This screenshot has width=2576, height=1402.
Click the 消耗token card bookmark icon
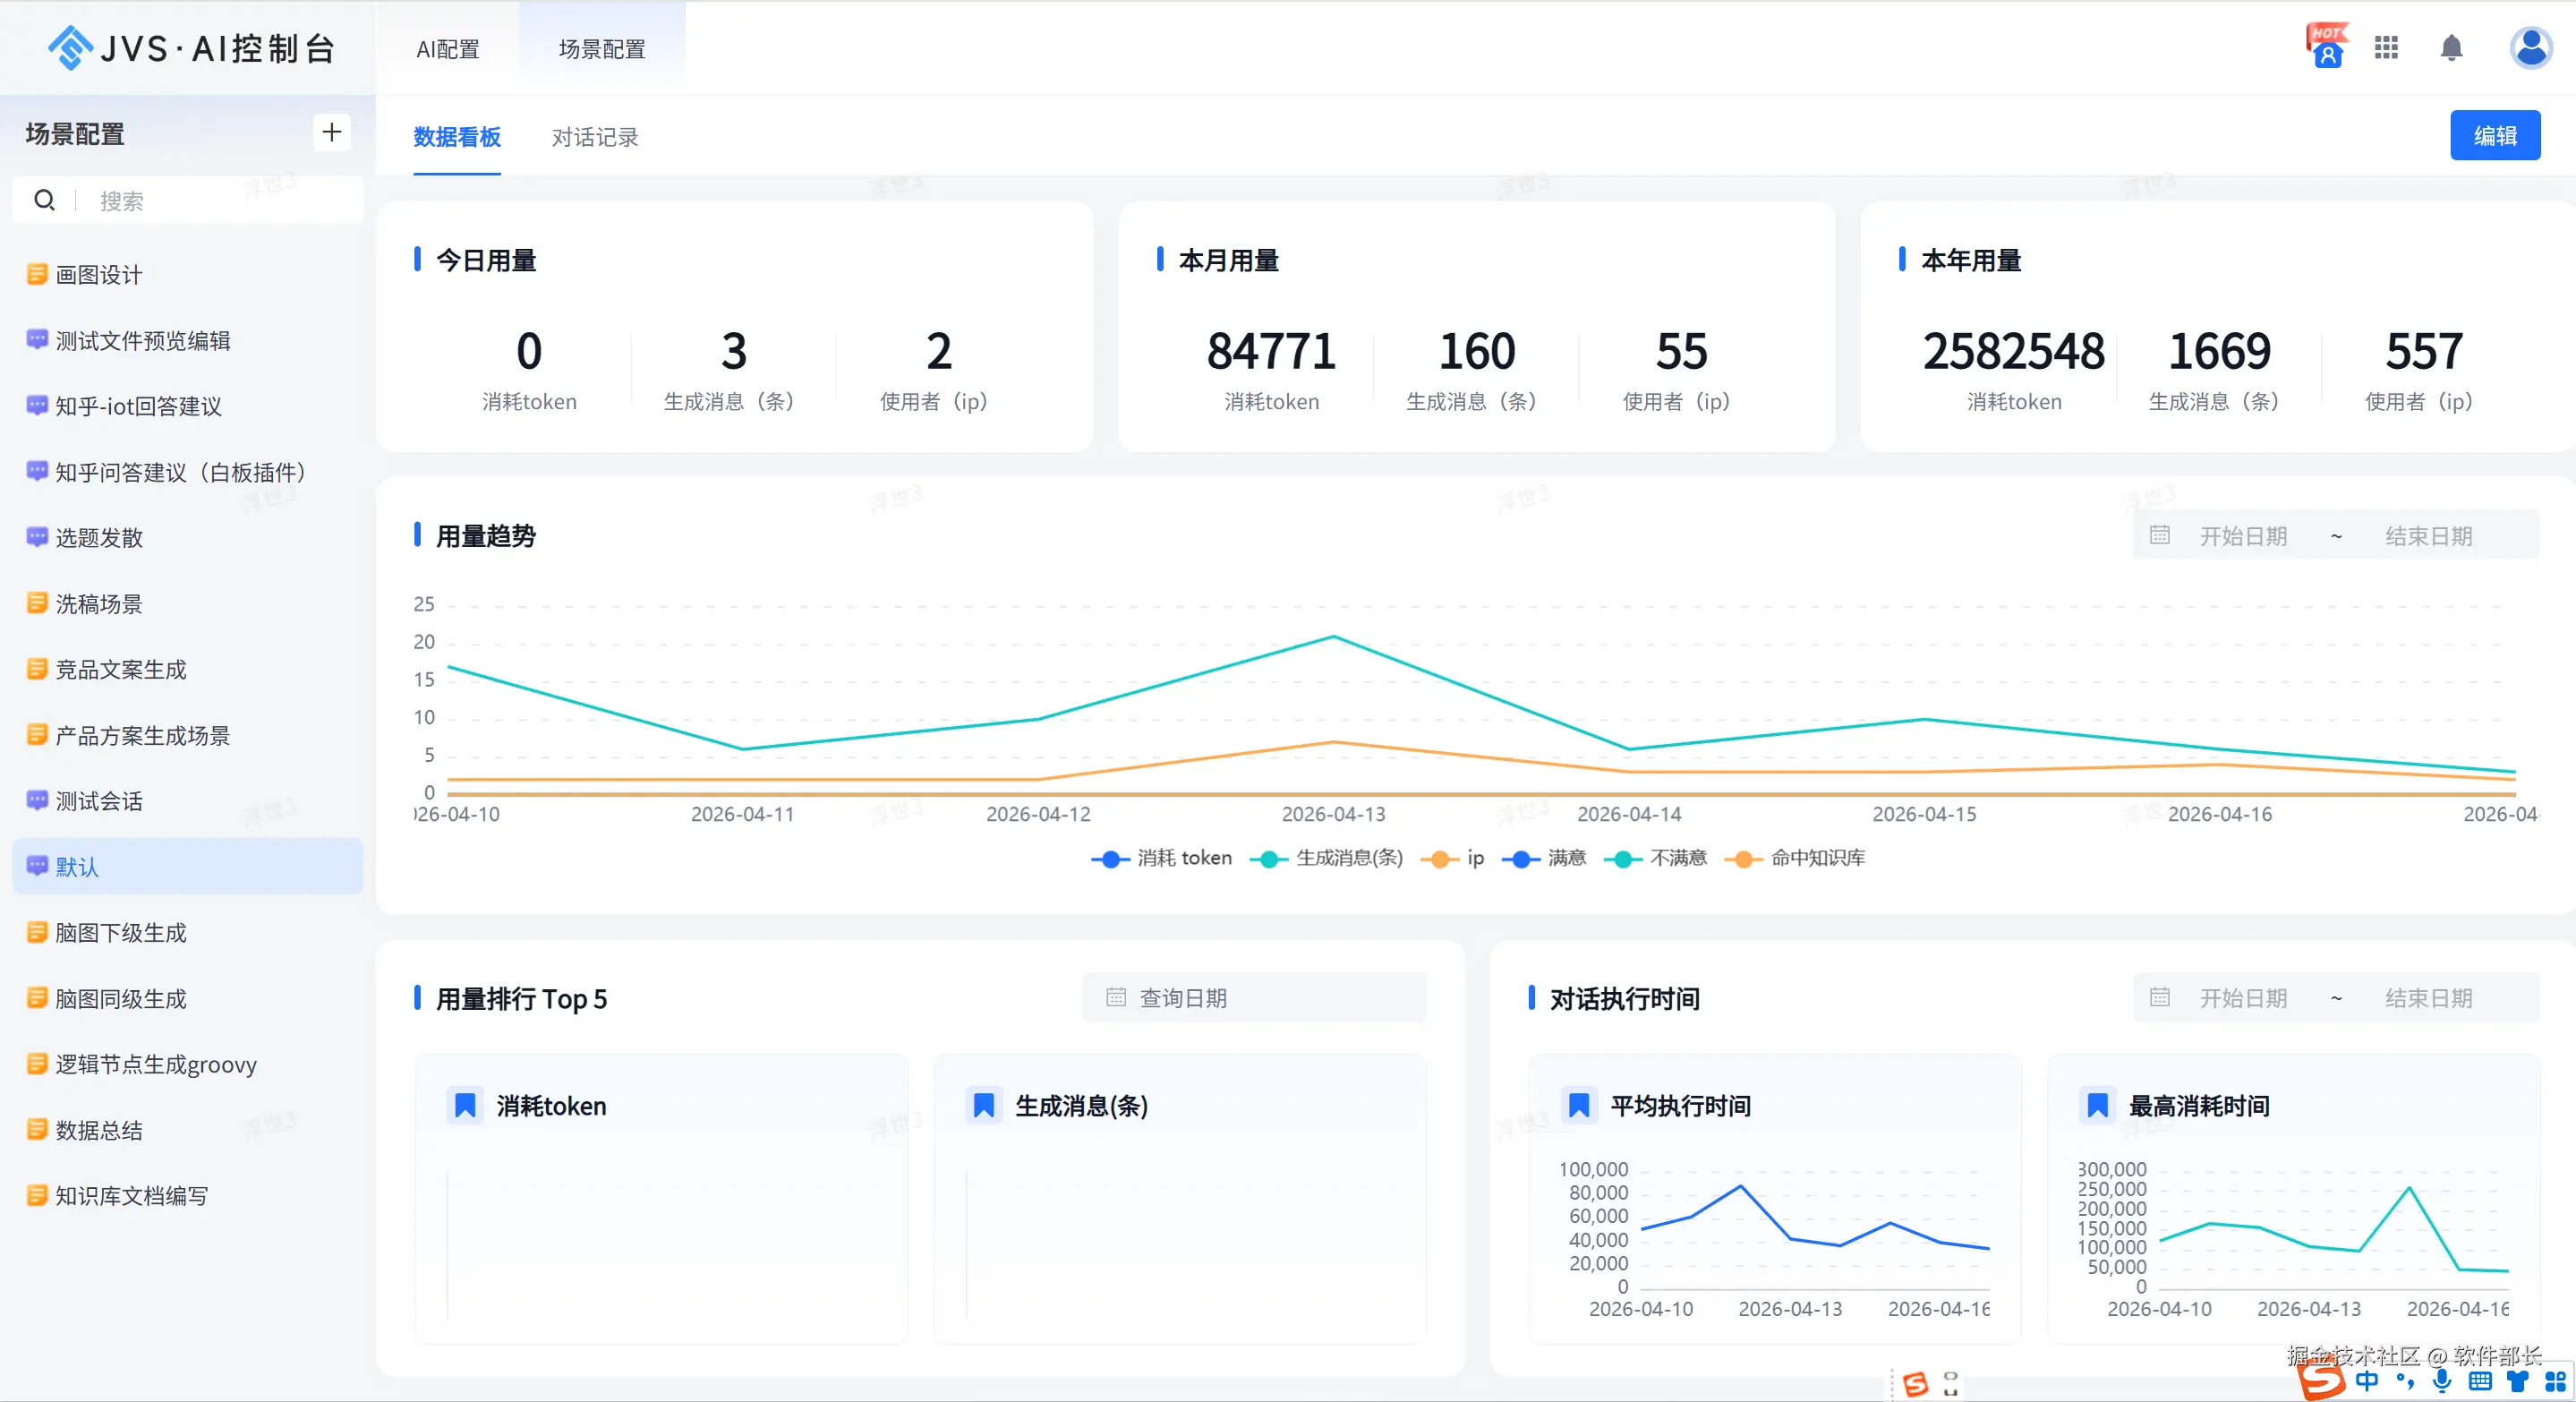click(465, 1106)
